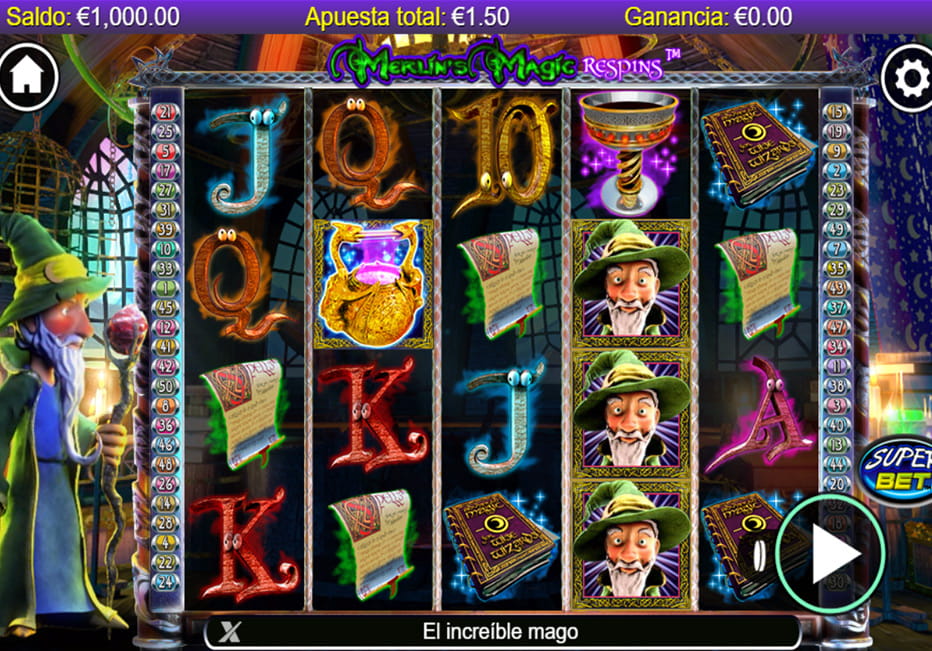Select payline number 15 marker
This screenshot has height=651, width=932.
click(x=836, y=111)
